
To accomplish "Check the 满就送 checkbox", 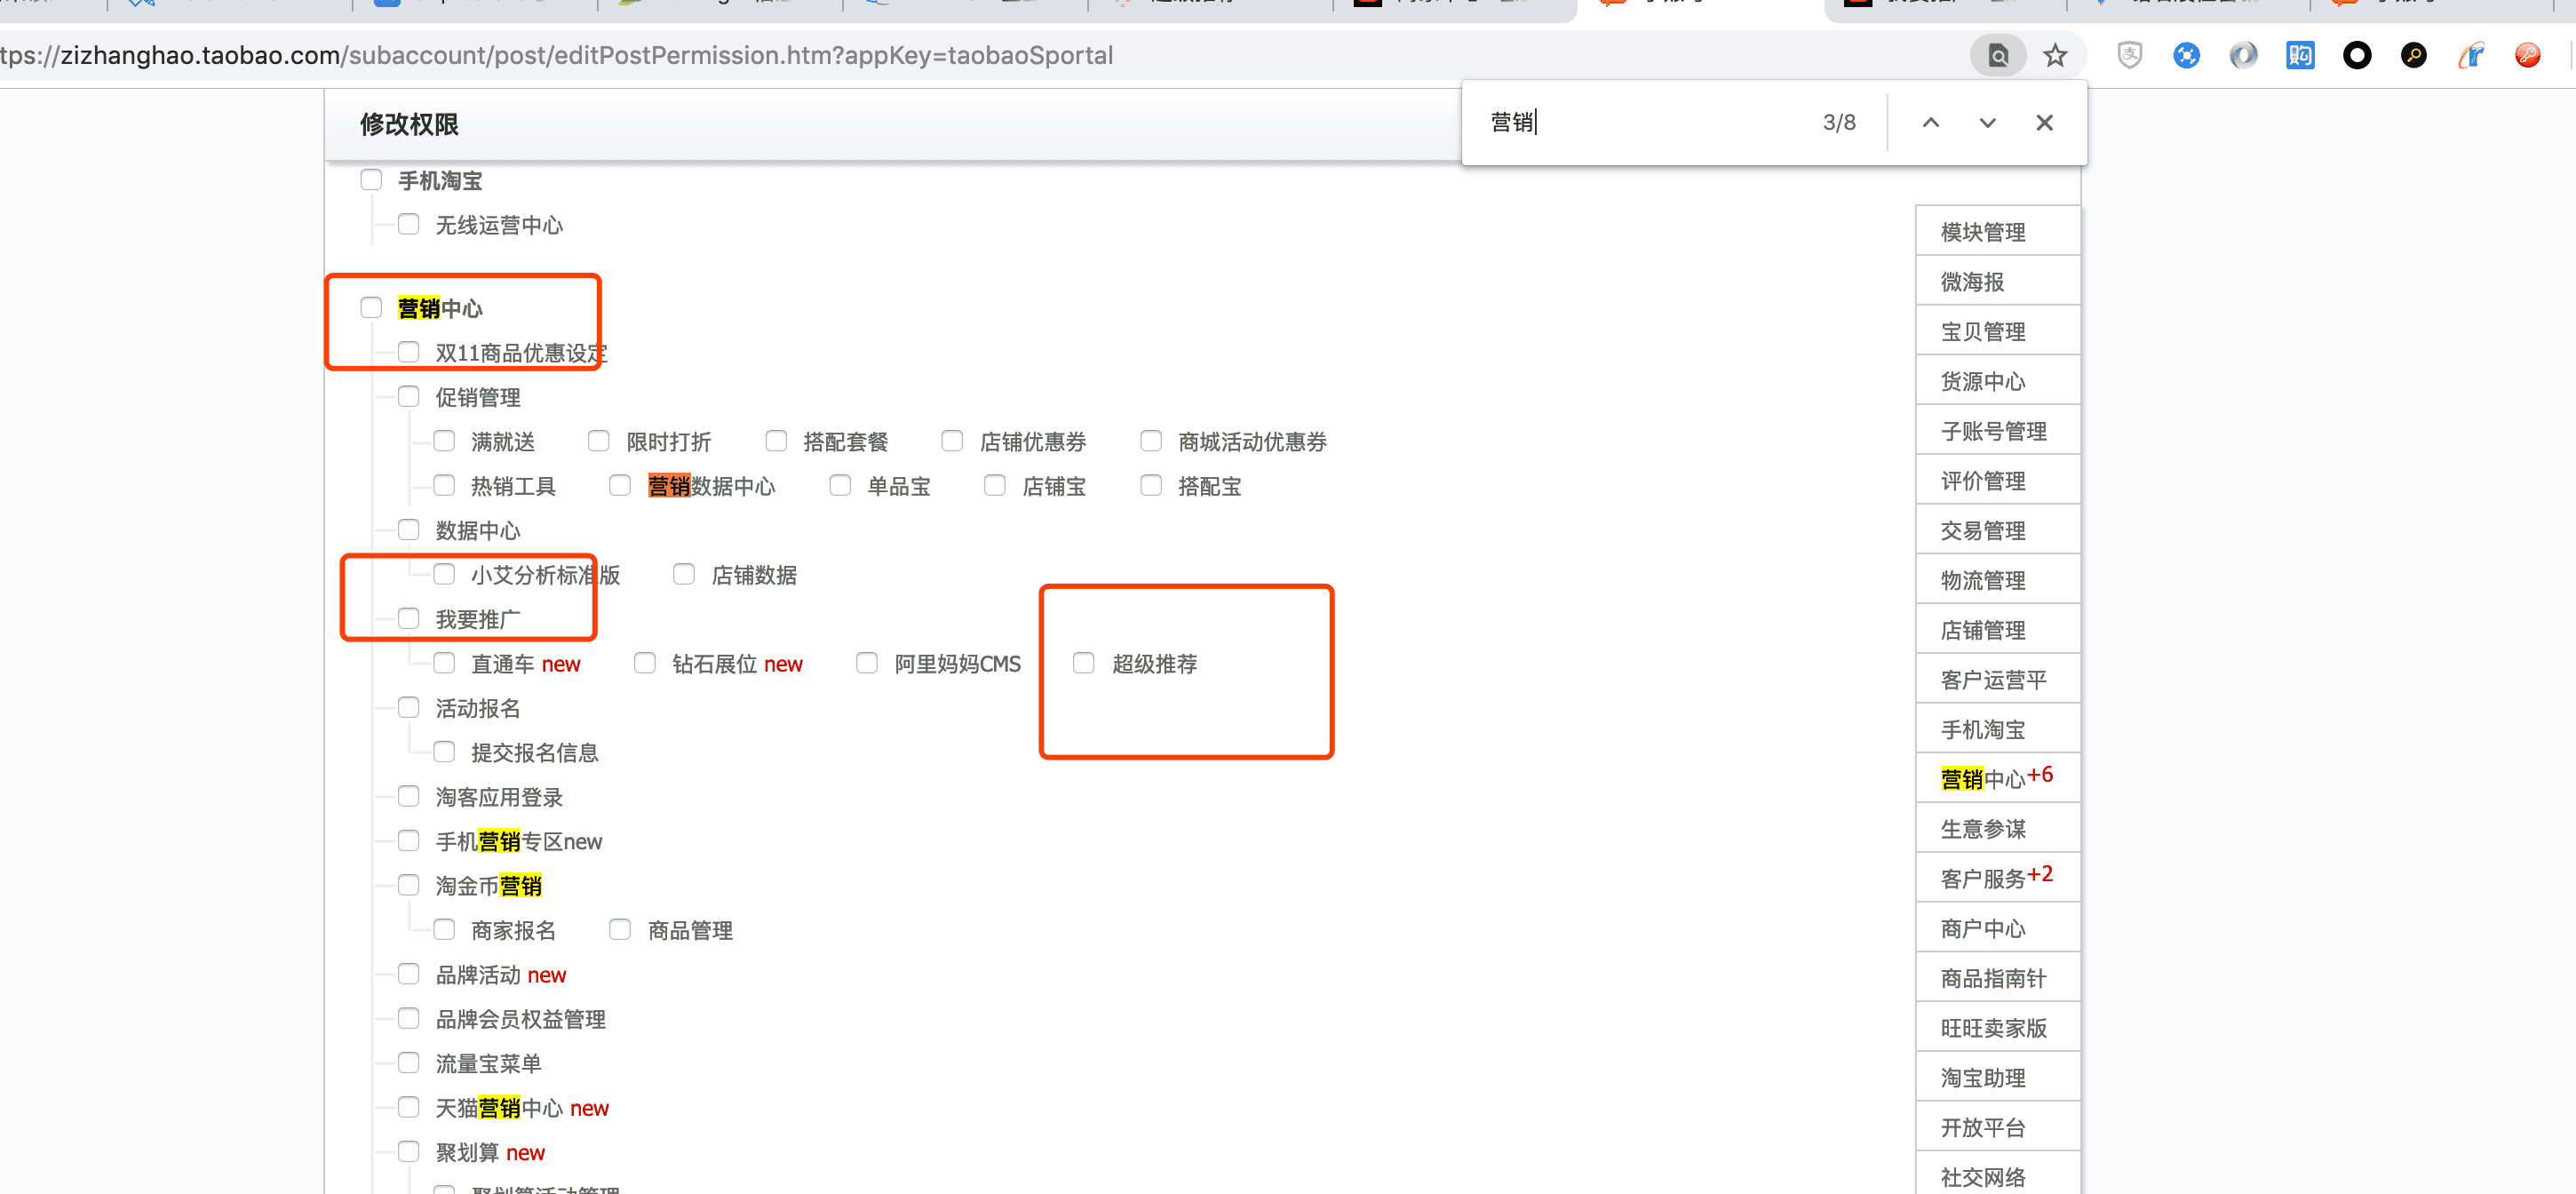I will click(x=444, y=441).
